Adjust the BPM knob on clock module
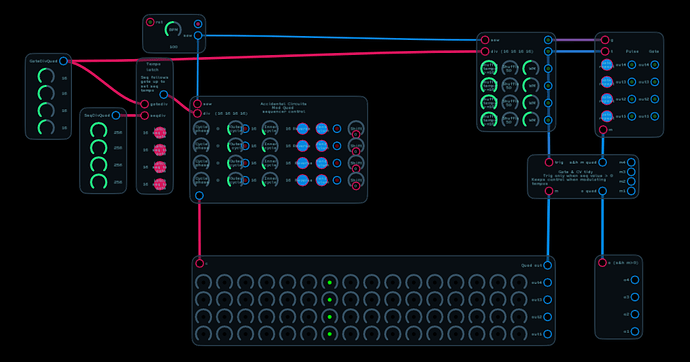The height and width of the screenshot is (362, 690). (173, 29)
